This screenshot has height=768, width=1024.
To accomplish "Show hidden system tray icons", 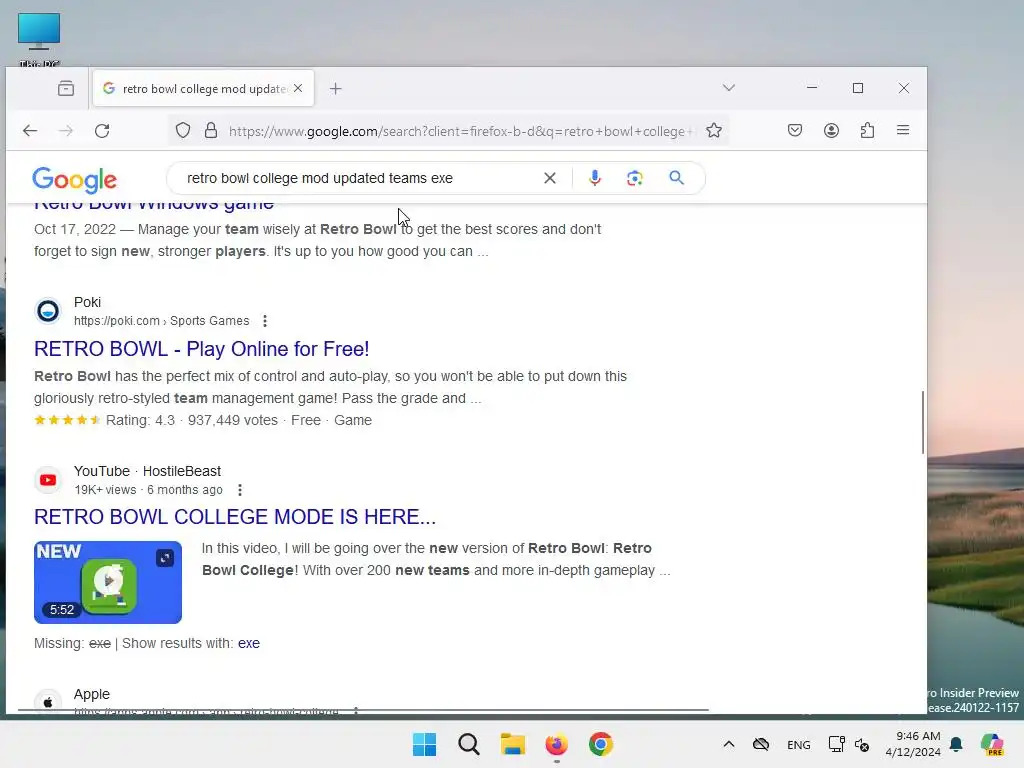I will coord(729,744).
